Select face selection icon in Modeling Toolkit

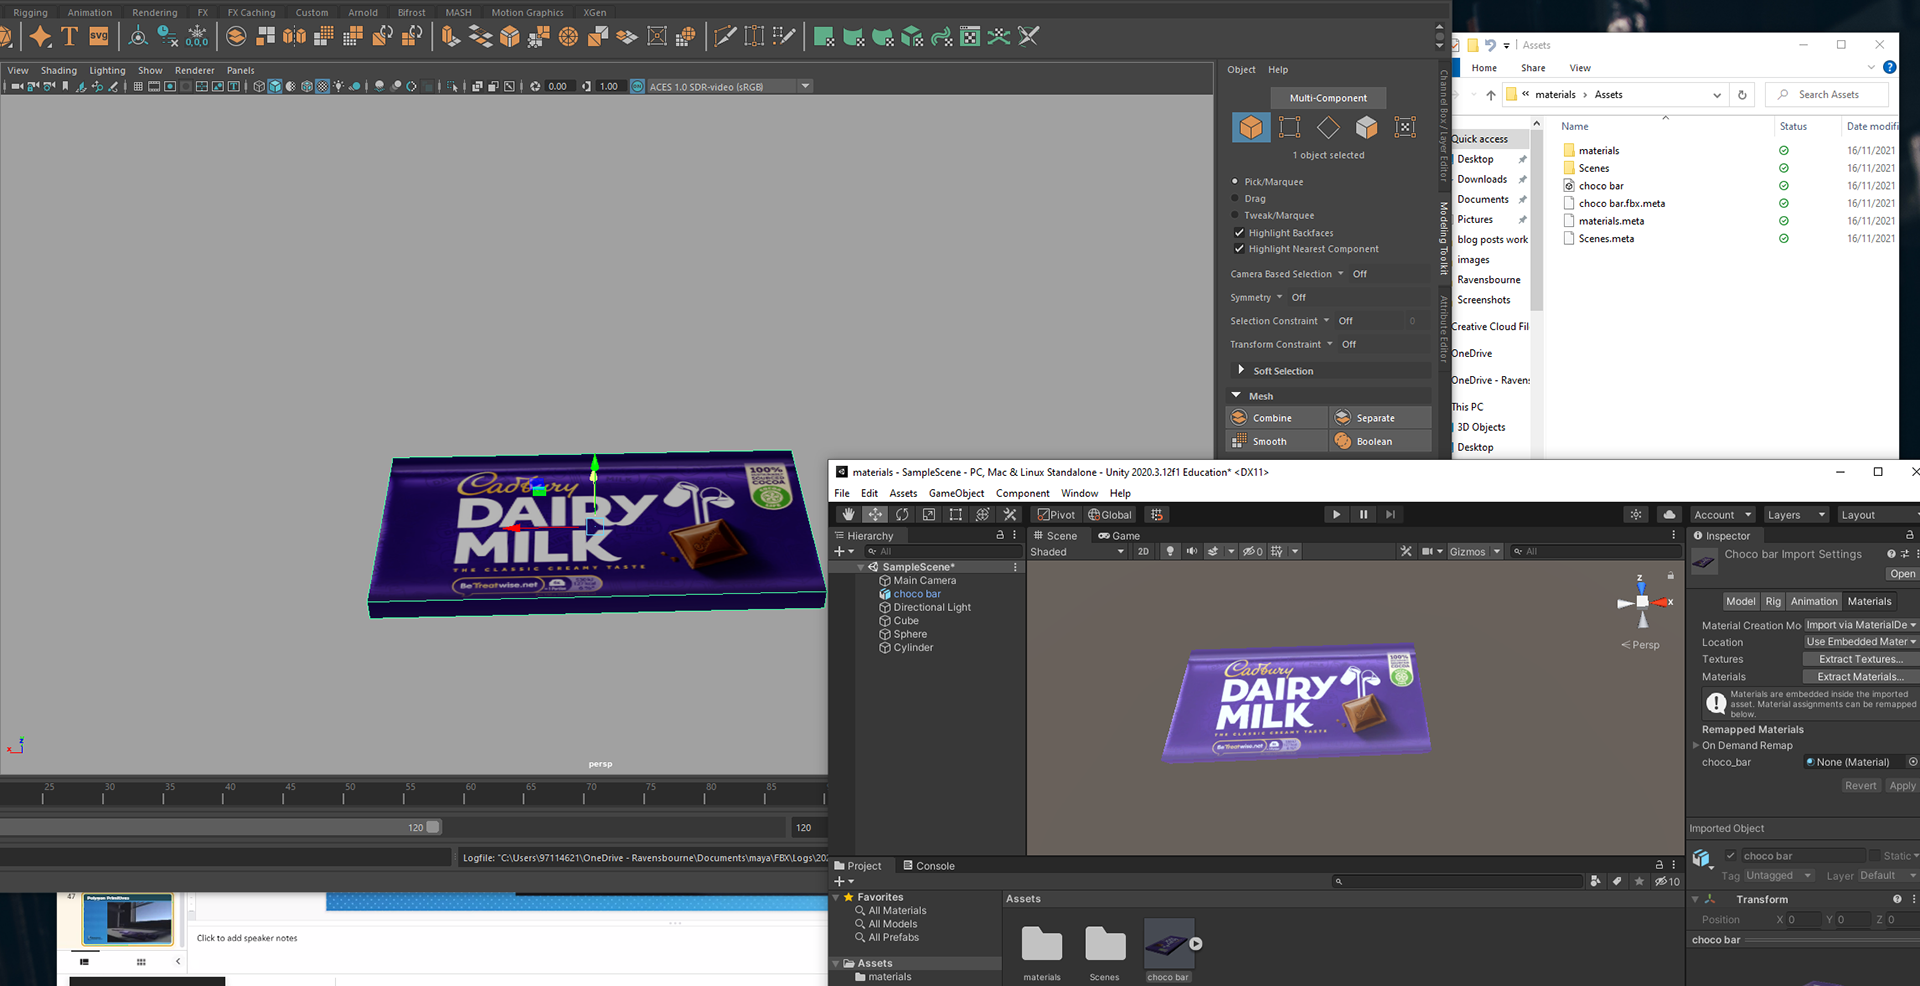click(x=1366, y=127)
